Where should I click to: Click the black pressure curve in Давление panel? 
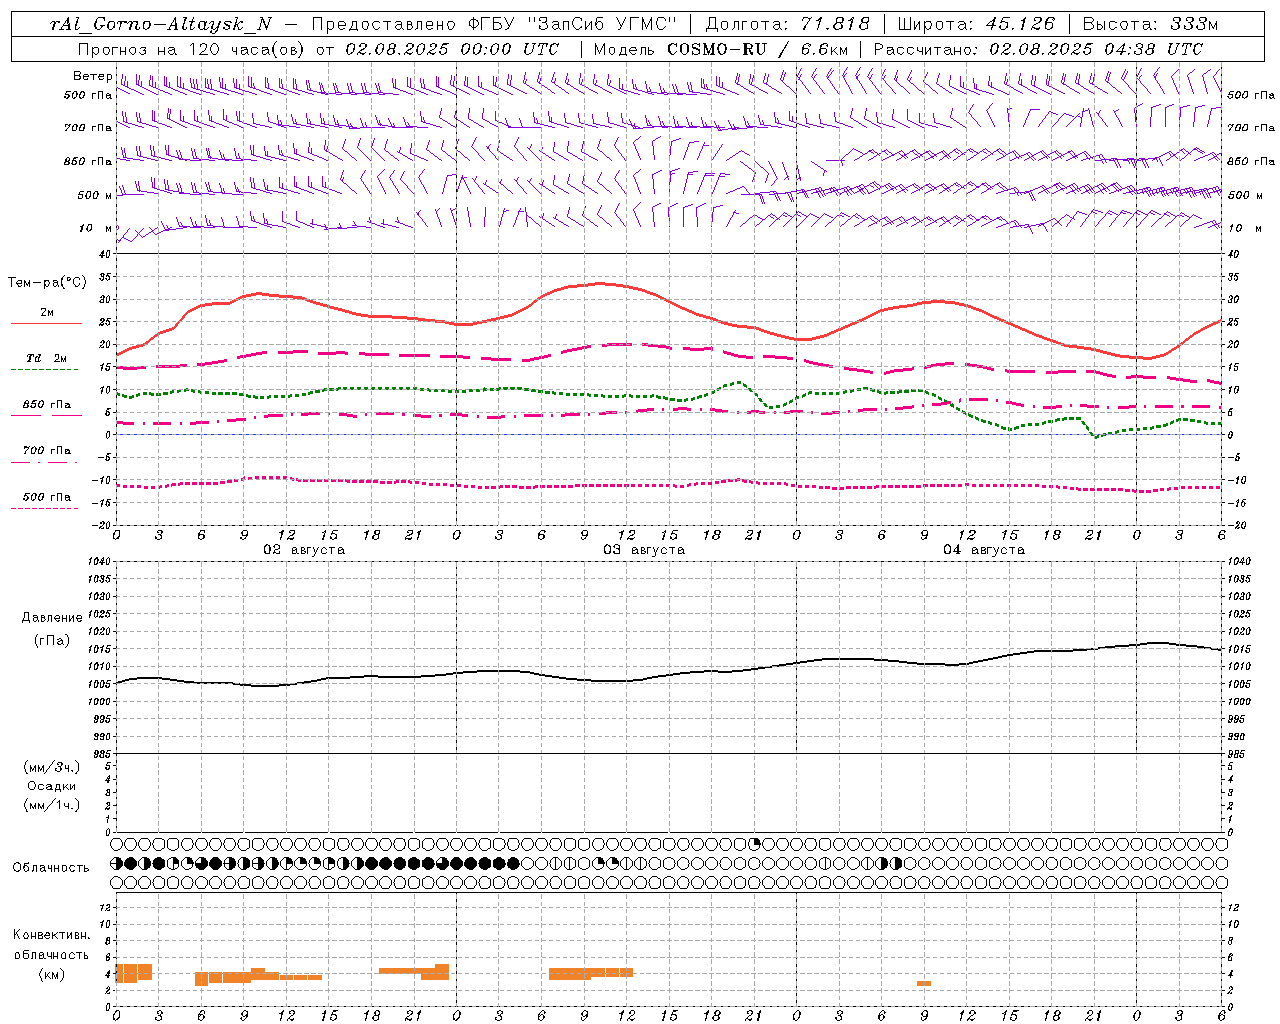670,677
